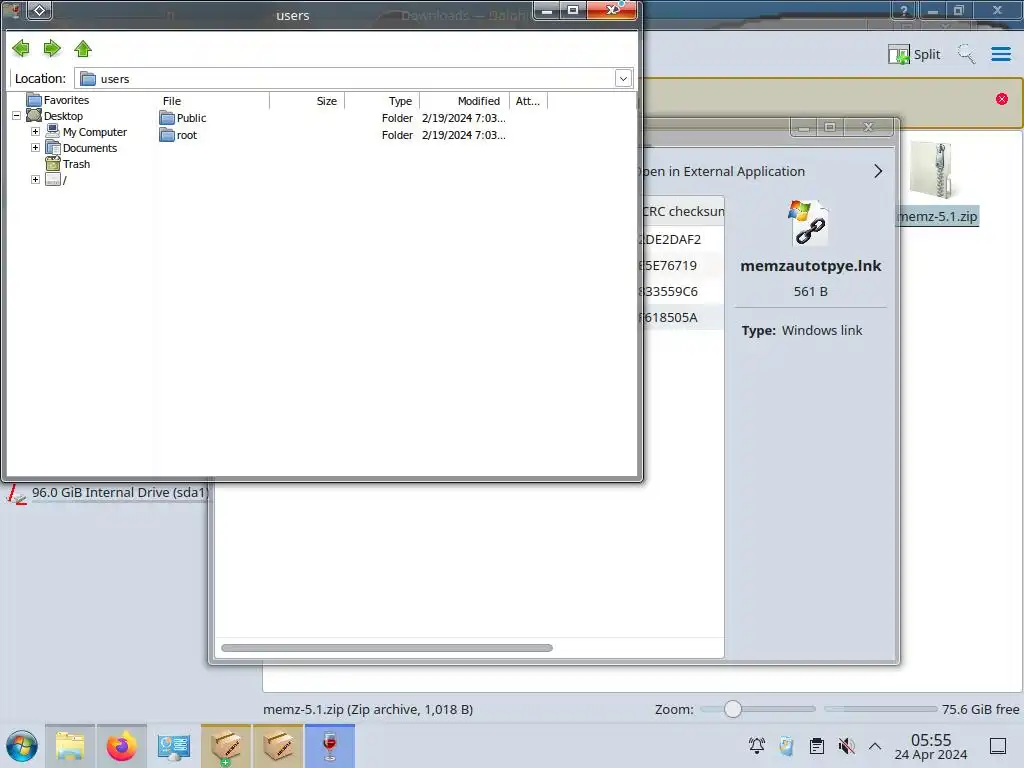Expand hidden system tray icons
The image size is (1024, 768).
click(x=875, y=746)
